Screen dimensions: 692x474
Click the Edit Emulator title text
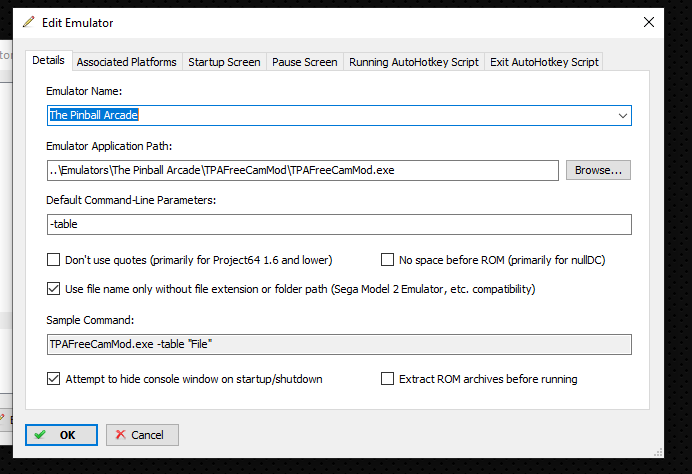pyautogui.click(x=78, y=23)
